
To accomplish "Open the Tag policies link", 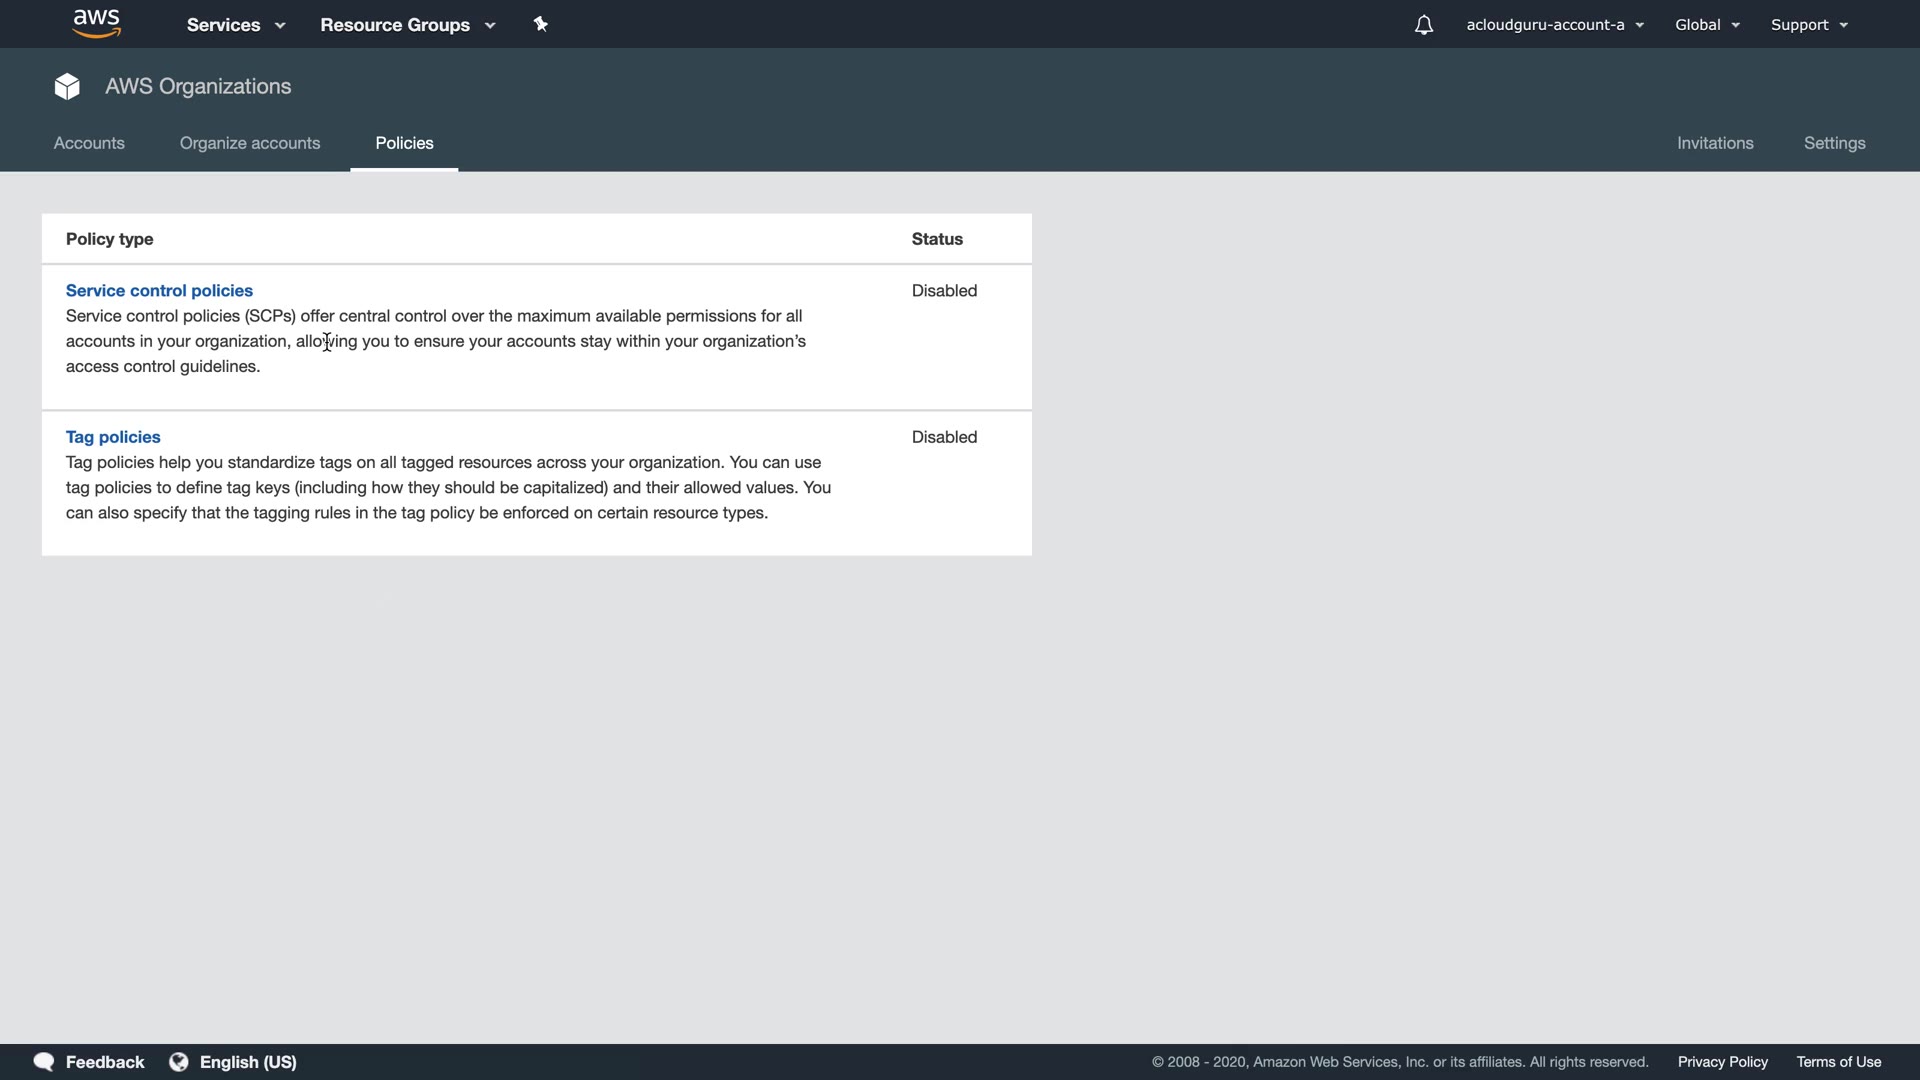I will [113, 437].
